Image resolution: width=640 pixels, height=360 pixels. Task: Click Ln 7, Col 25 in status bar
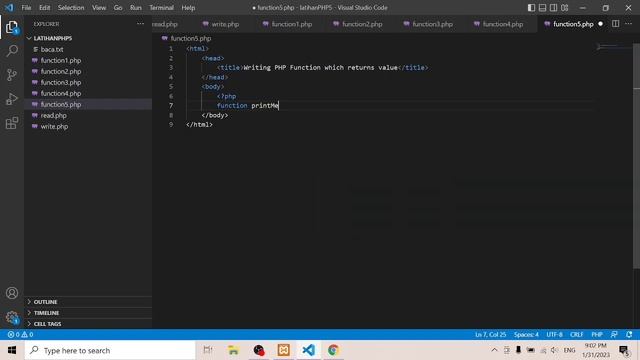[490, 334]
